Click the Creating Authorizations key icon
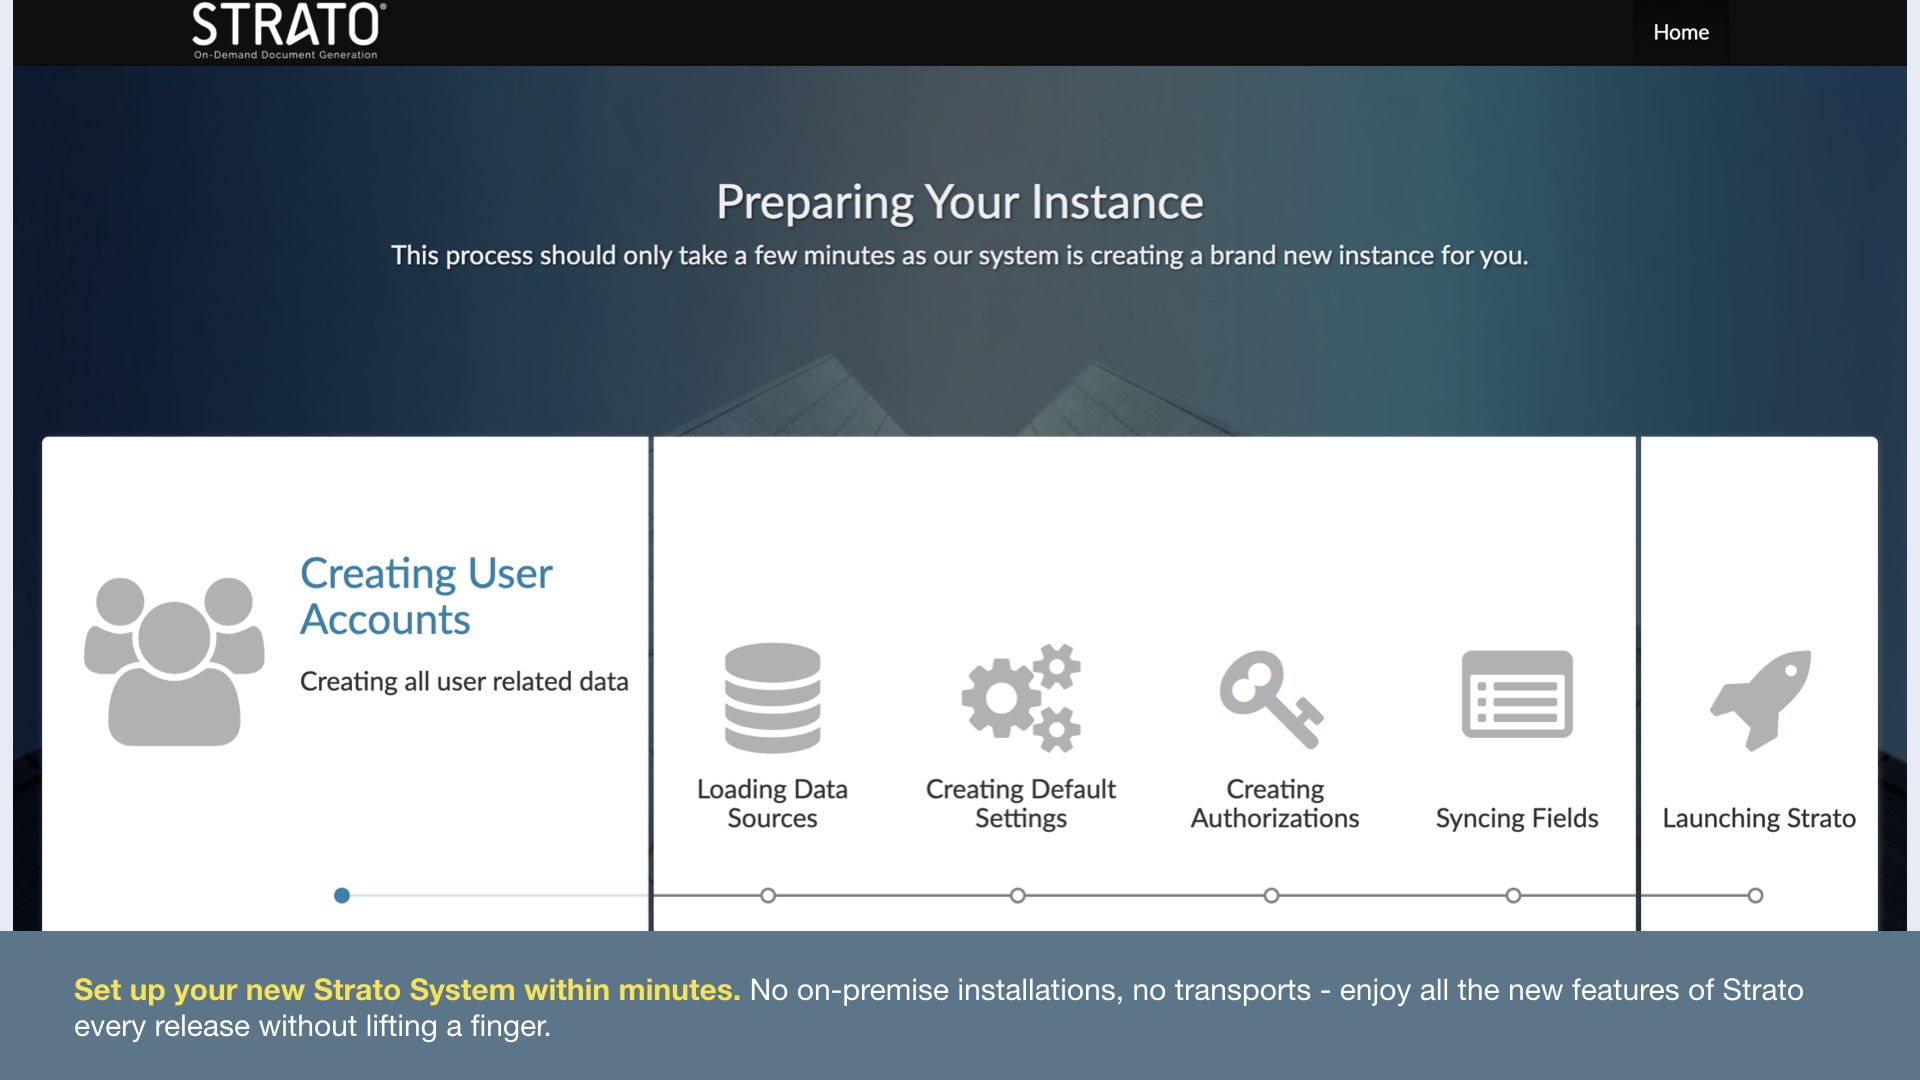1920x1080 pixels. [x=1272, y=699]
